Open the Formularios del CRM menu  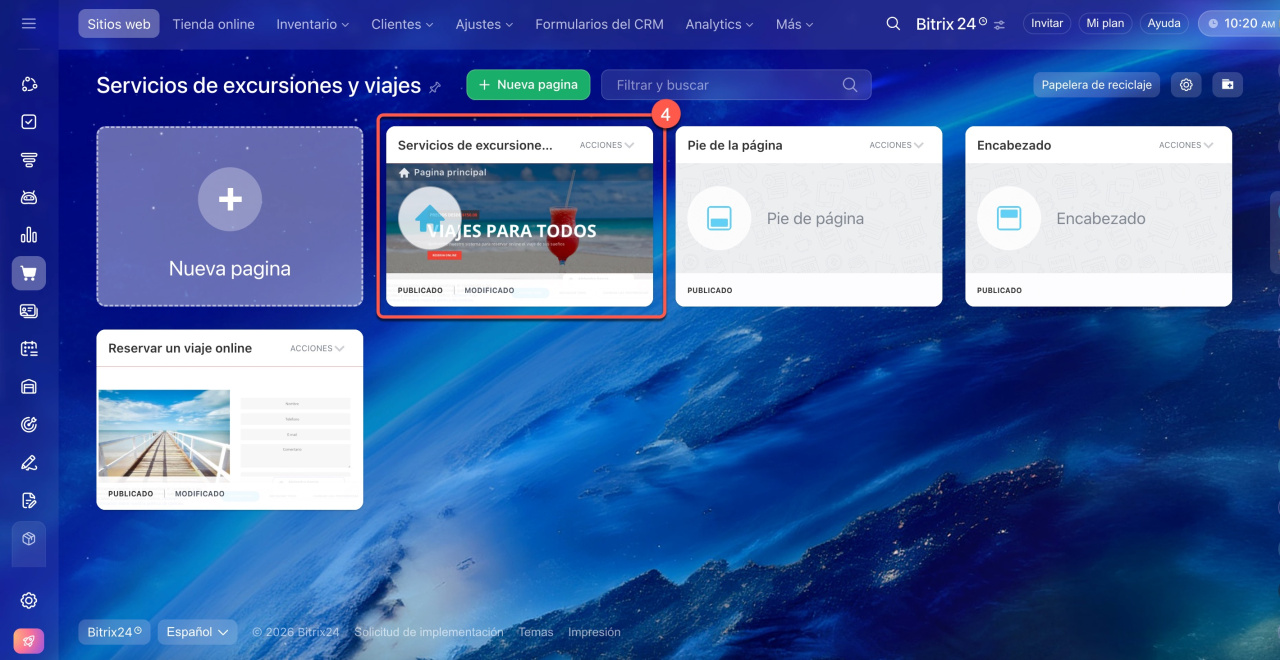[x=599, y=24]
